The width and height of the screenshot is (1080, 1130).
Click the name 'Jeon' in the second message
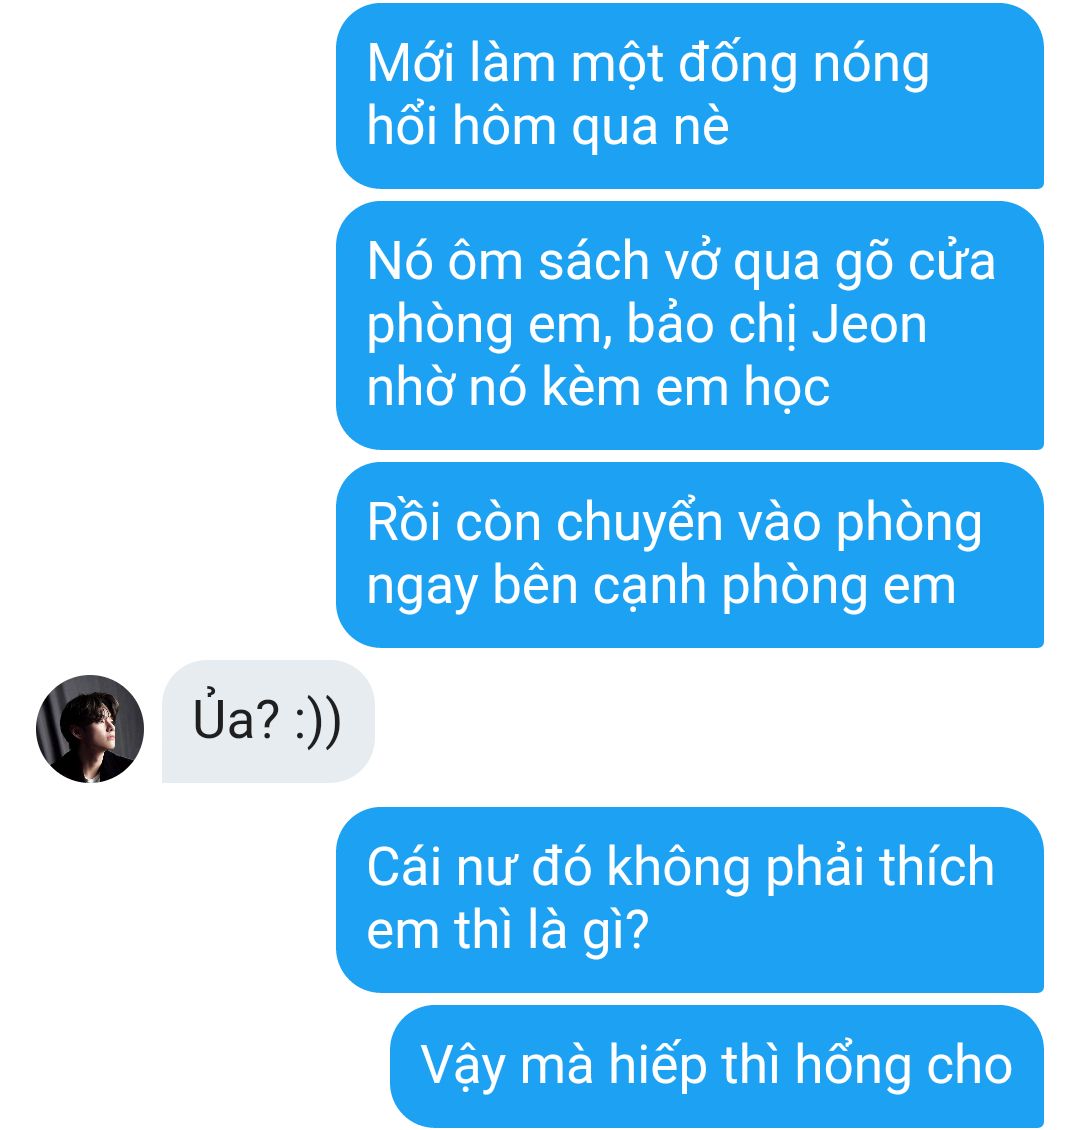(x=869, y=325)
